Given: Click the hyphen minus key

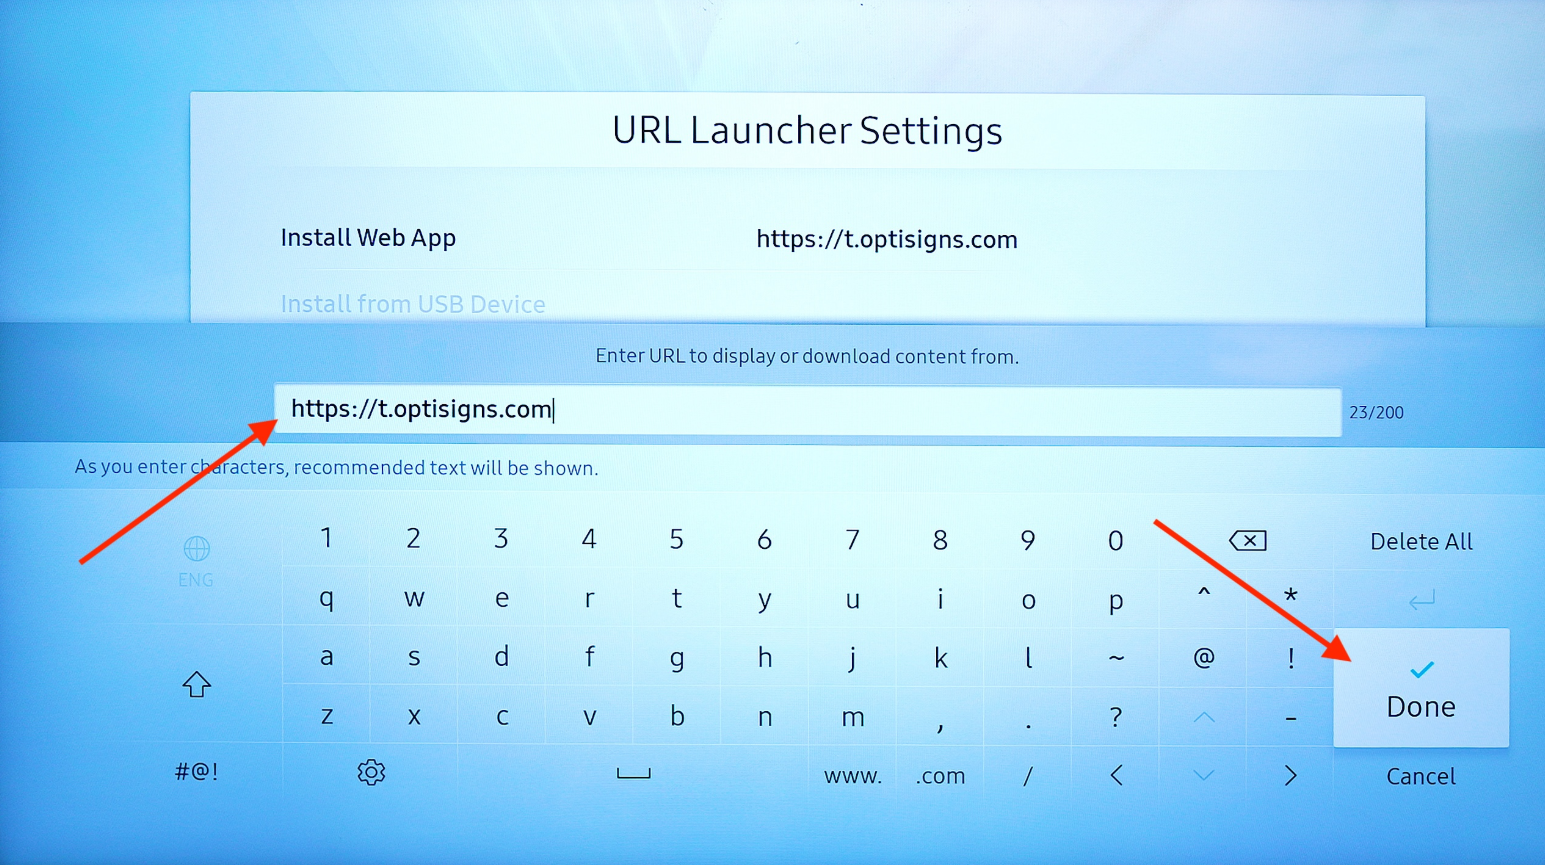Looking at the screenshot, I should click(x=1291, y=718).
